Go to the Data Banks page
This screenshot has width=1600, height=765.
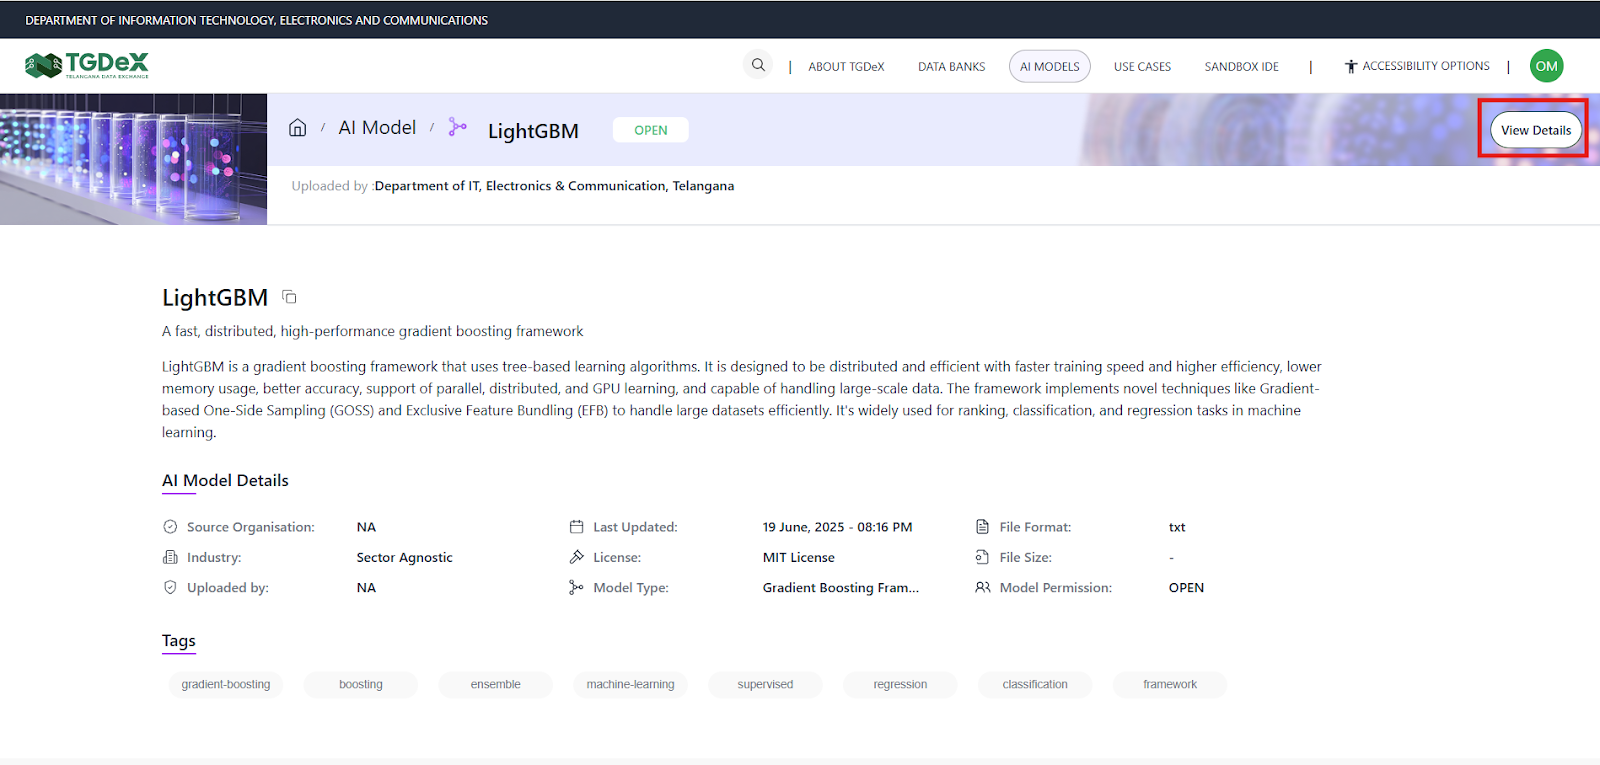951,67
